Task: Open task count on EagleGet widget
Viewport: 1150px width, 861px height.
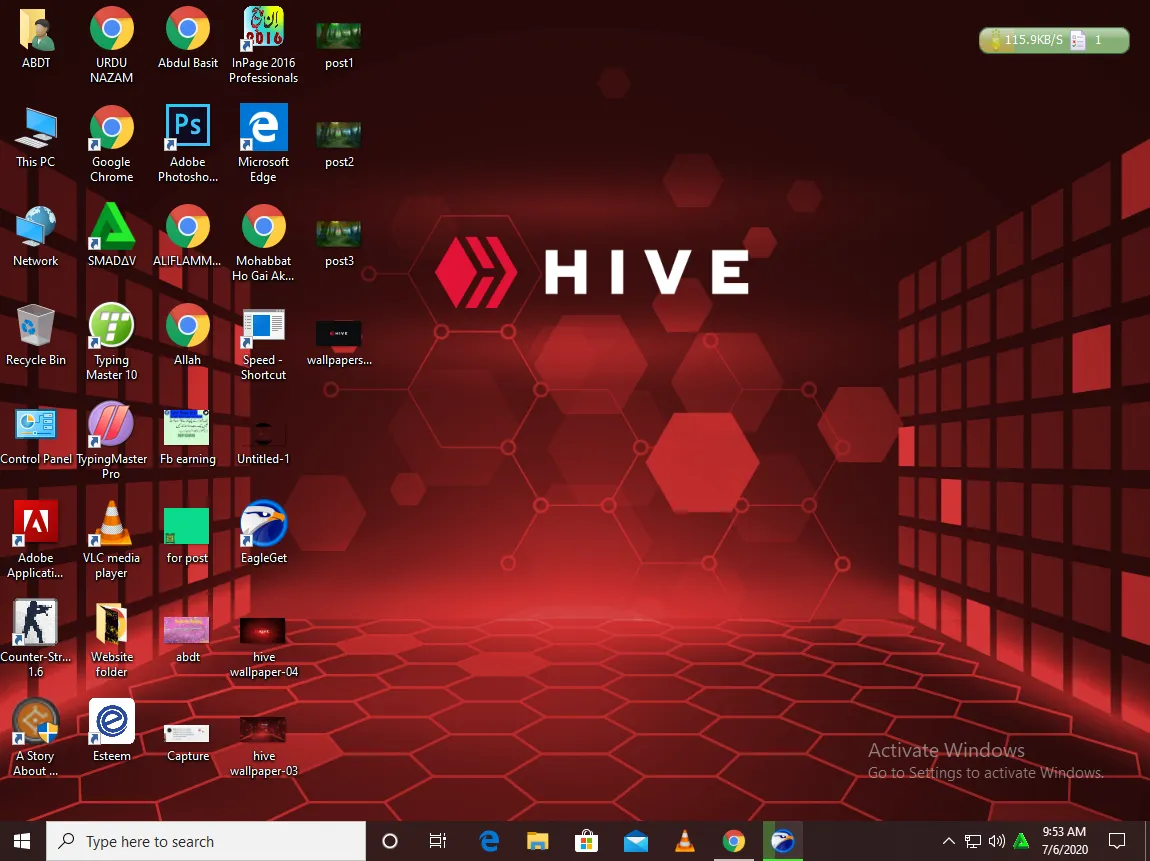Action: tap(1098, 40)
